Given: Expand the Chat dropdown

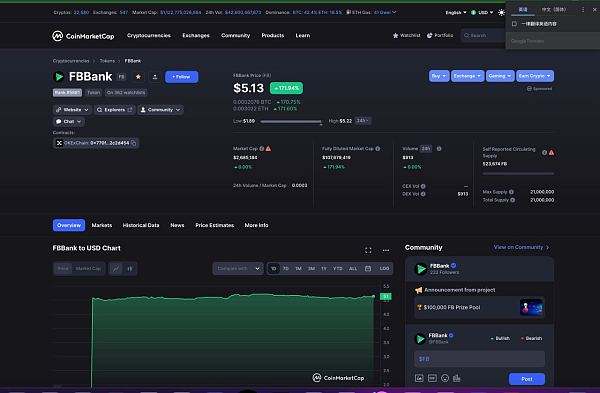Looking at the screenshot, I should click(68, 122).
